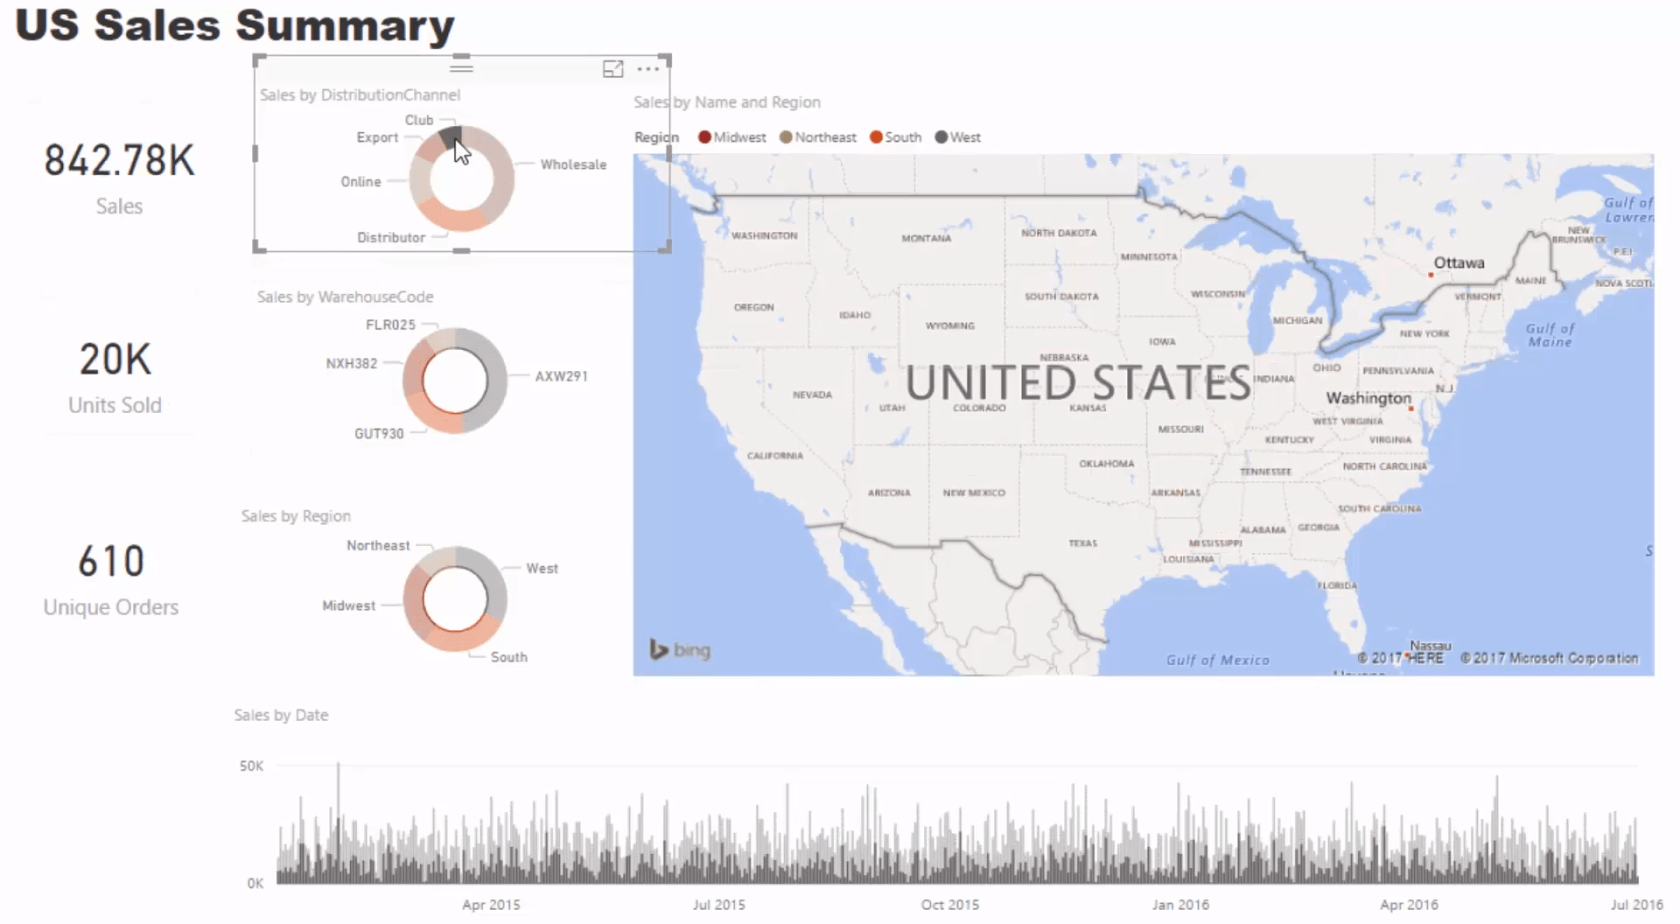Click the Washington label on the map
The width and height of the screenshot is (1680, 924).
pos(1368,398)
